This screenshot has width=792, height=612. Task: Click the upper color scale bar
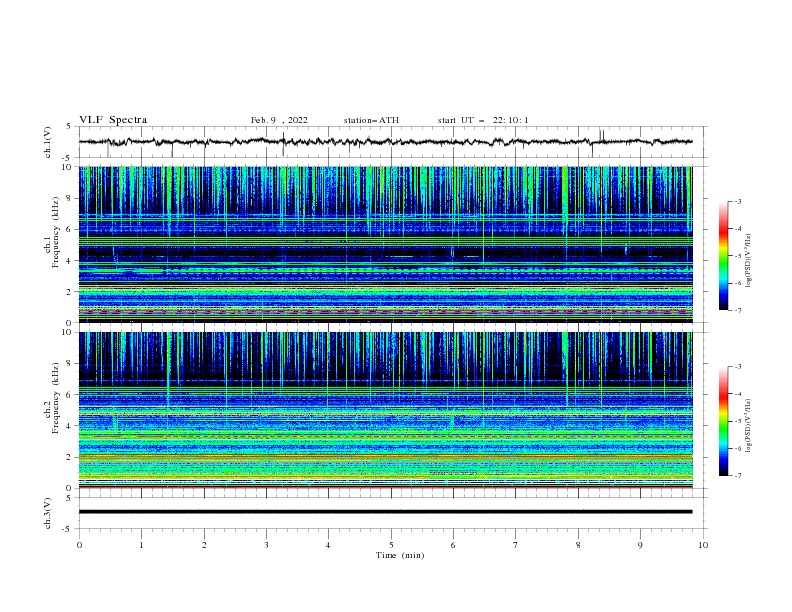point(723,256)
